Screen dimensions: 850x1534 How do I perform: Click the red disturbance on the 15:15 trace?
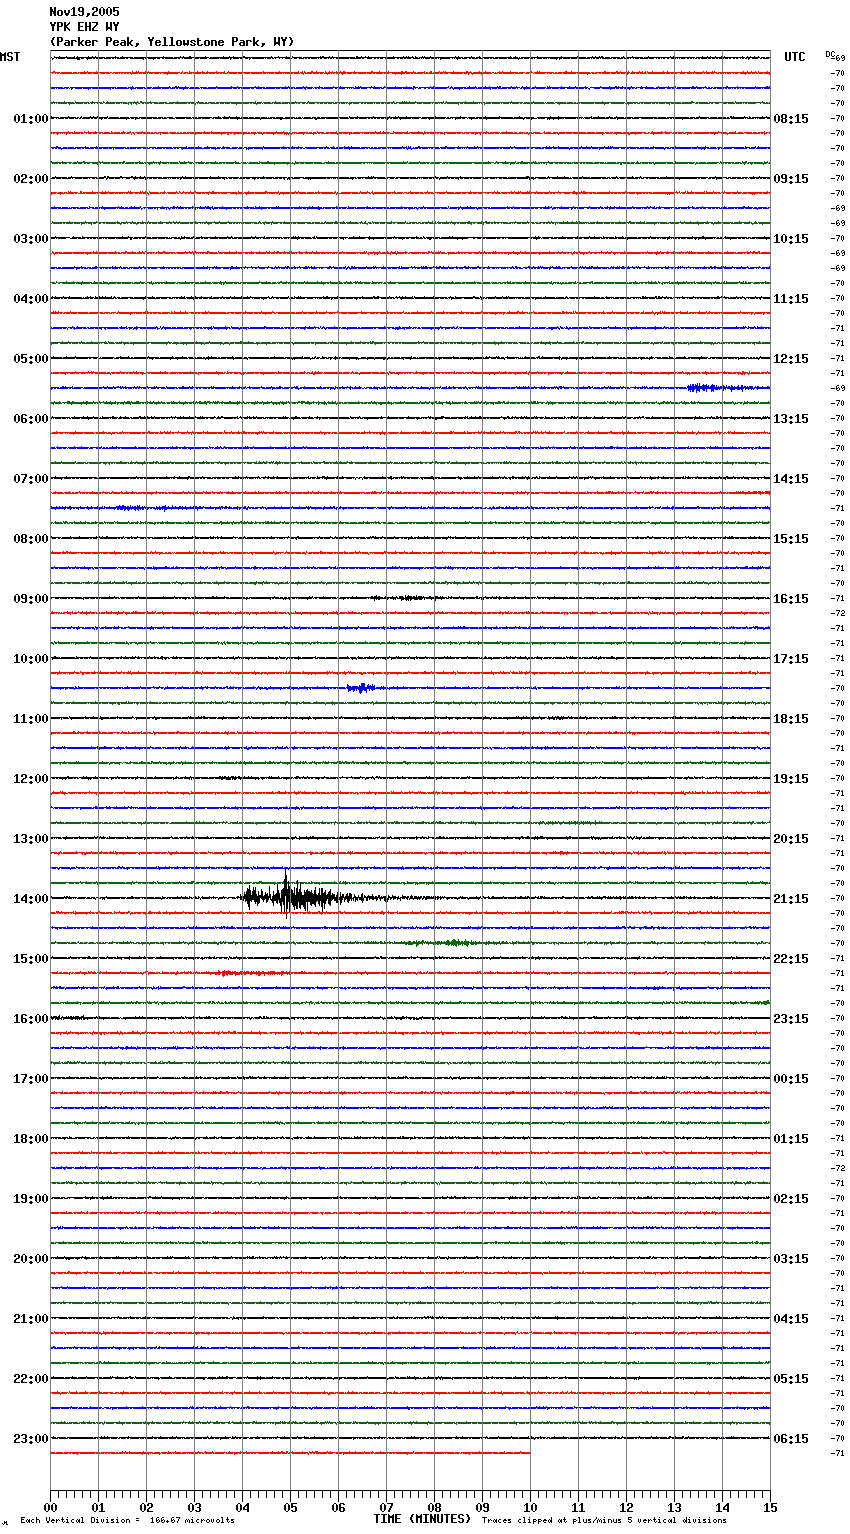[x=250, y=973]
